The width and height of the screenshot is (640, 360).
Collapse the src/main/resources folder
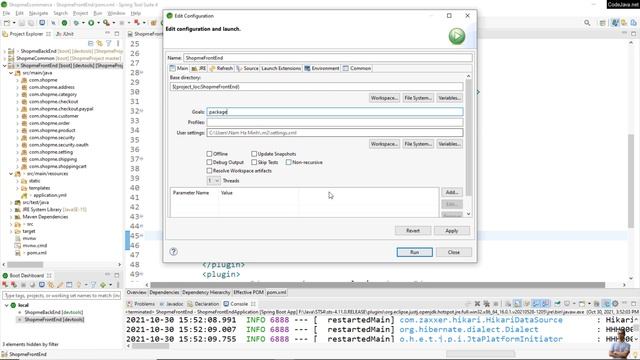(11, 174)
